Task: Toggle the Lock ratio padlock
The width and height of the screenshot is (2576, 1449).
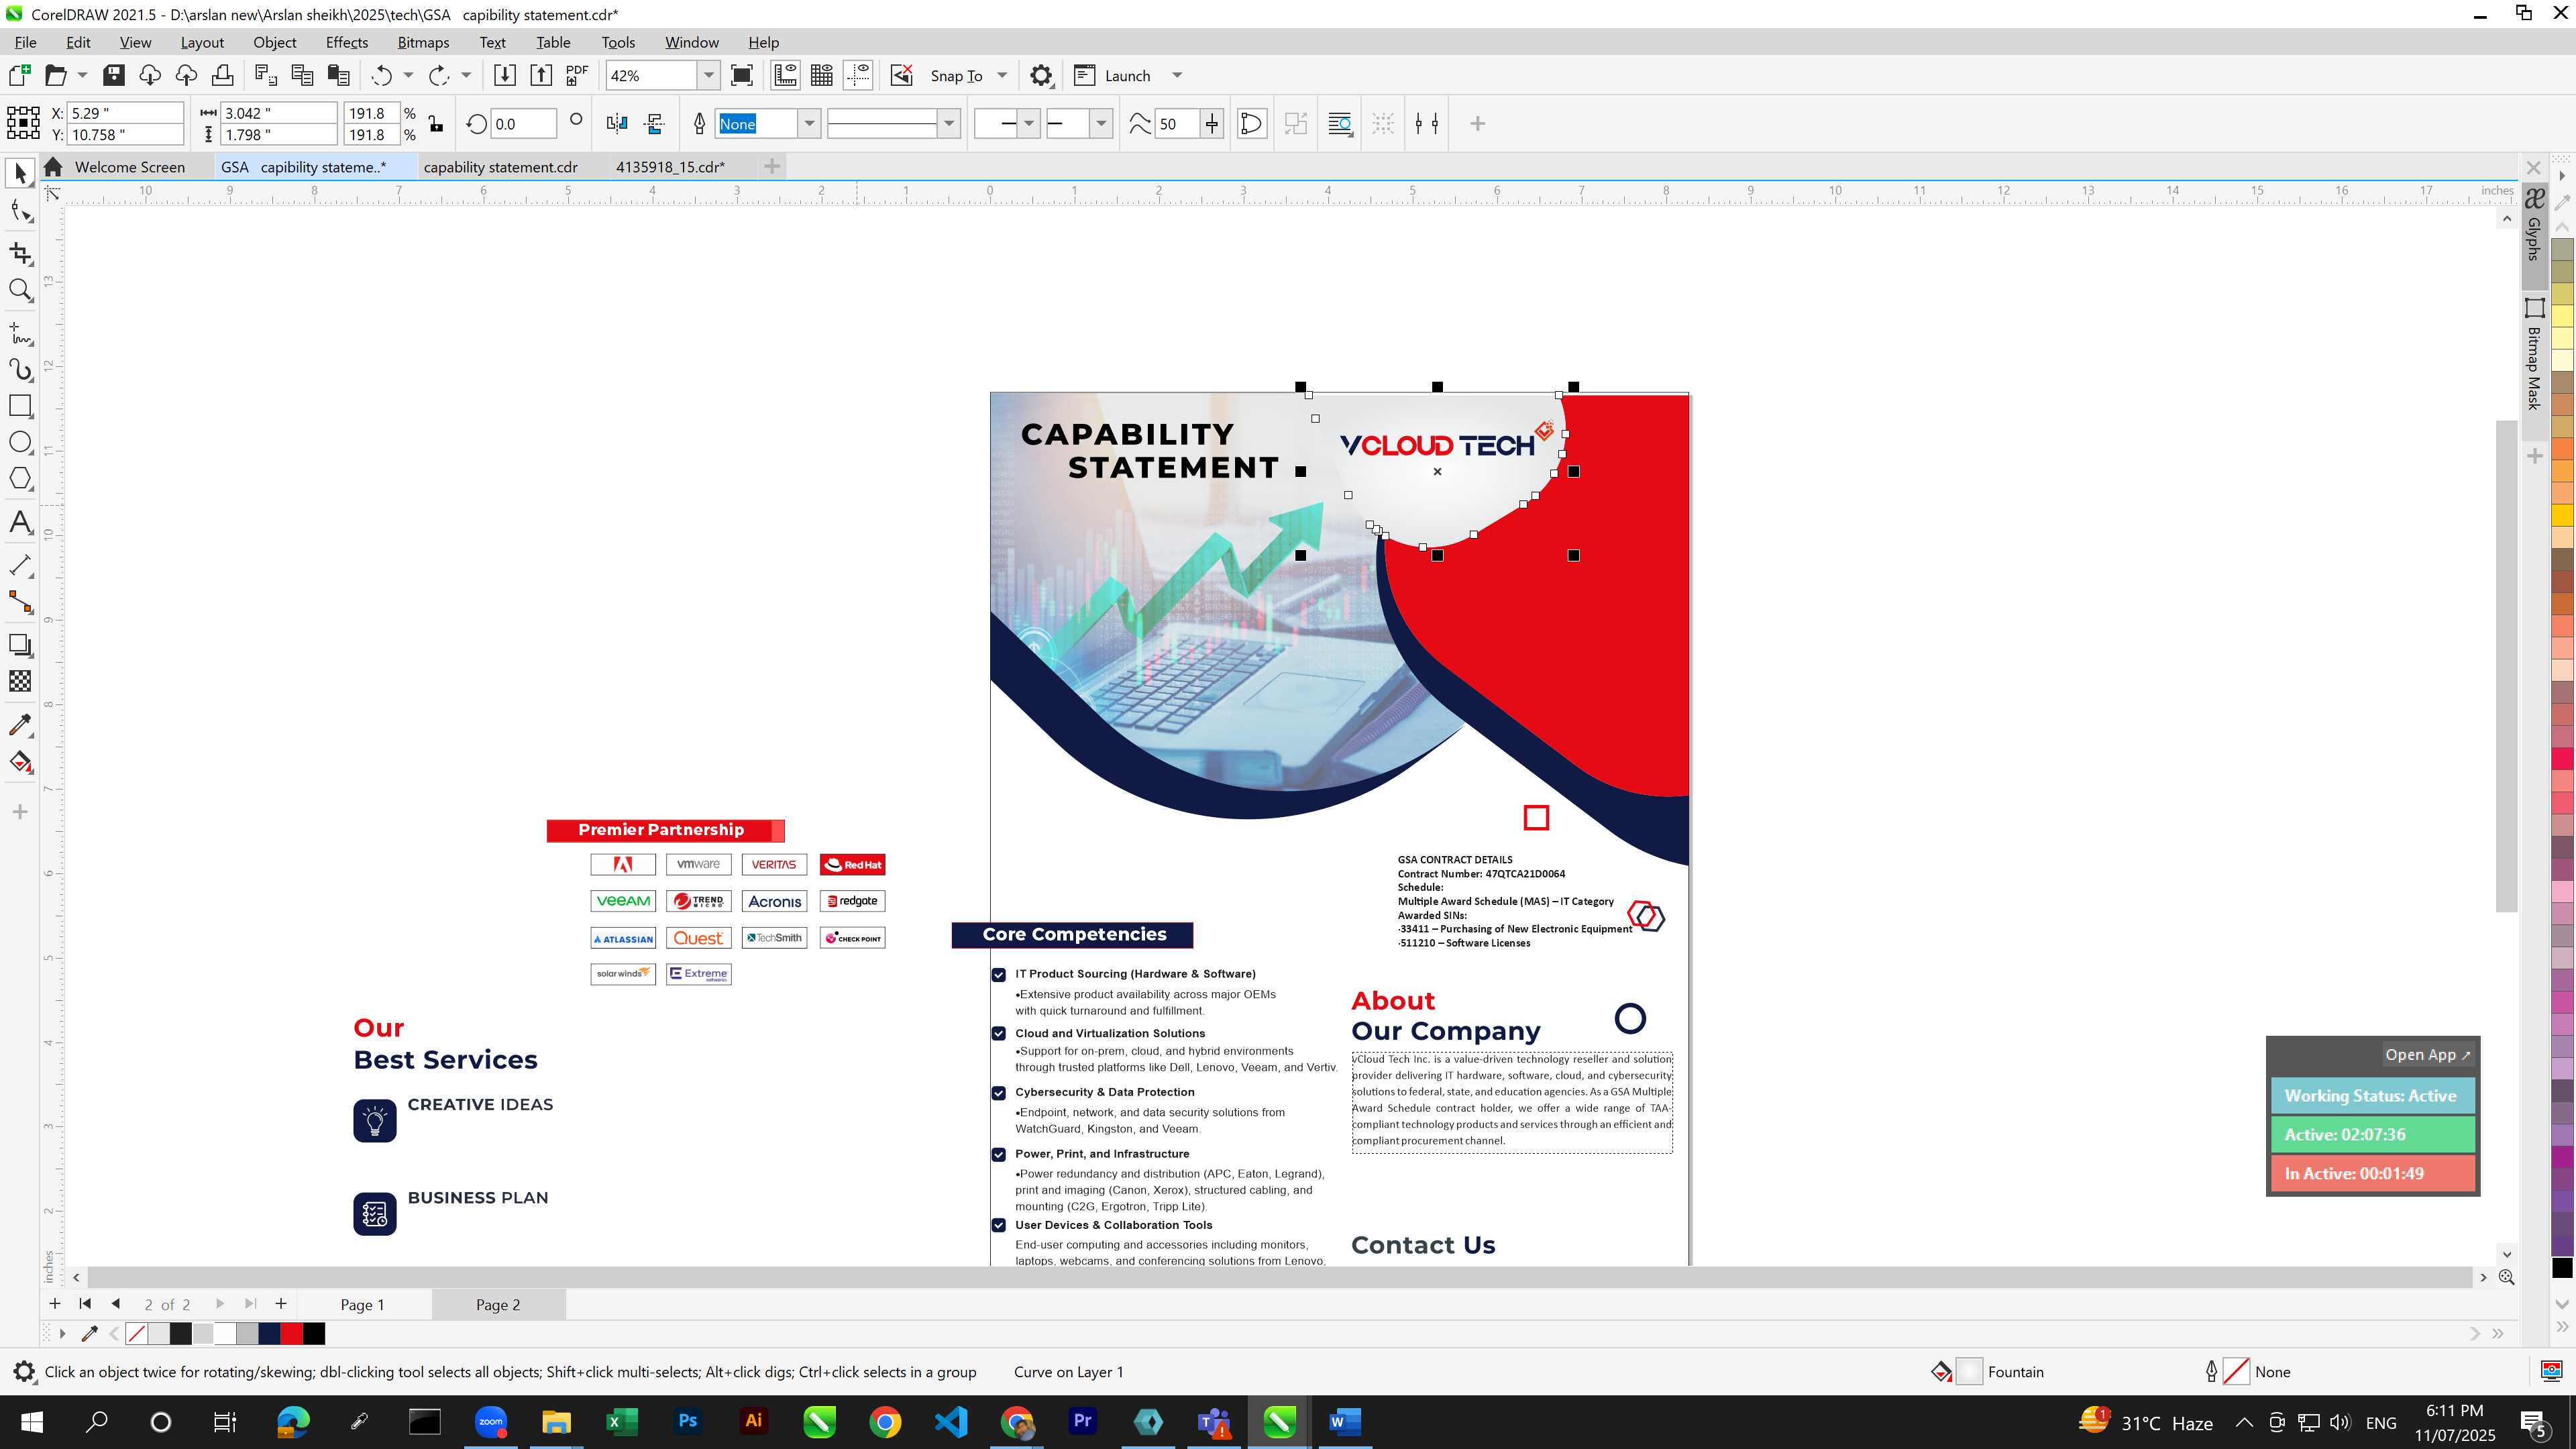Action: pyautogui.click(x=435, y=124)
